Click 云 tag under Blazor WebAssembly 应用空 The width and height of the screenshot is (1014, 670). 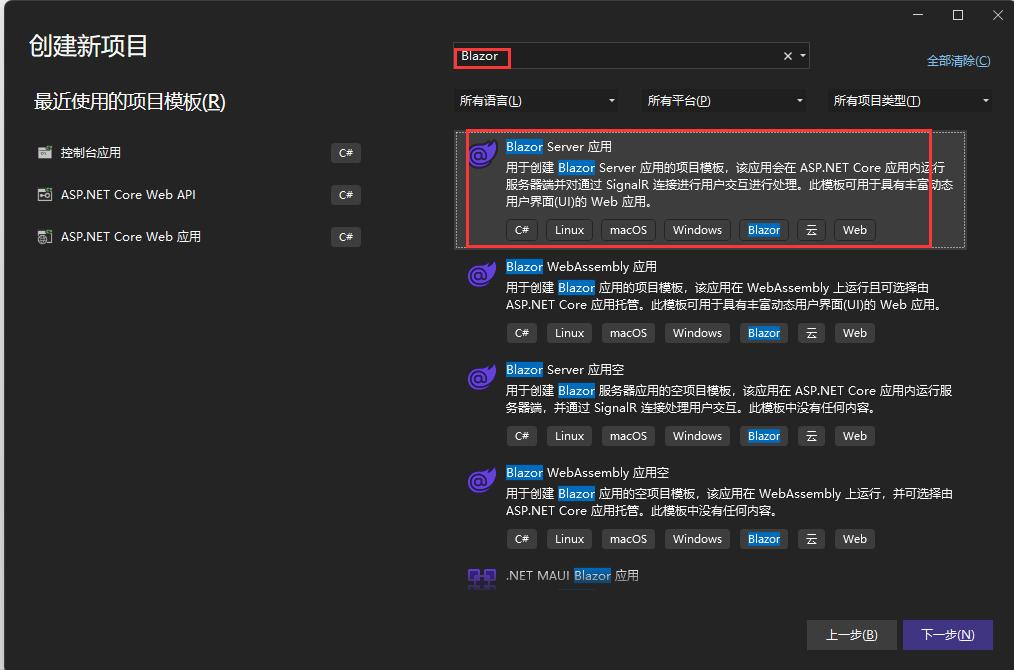811,539
